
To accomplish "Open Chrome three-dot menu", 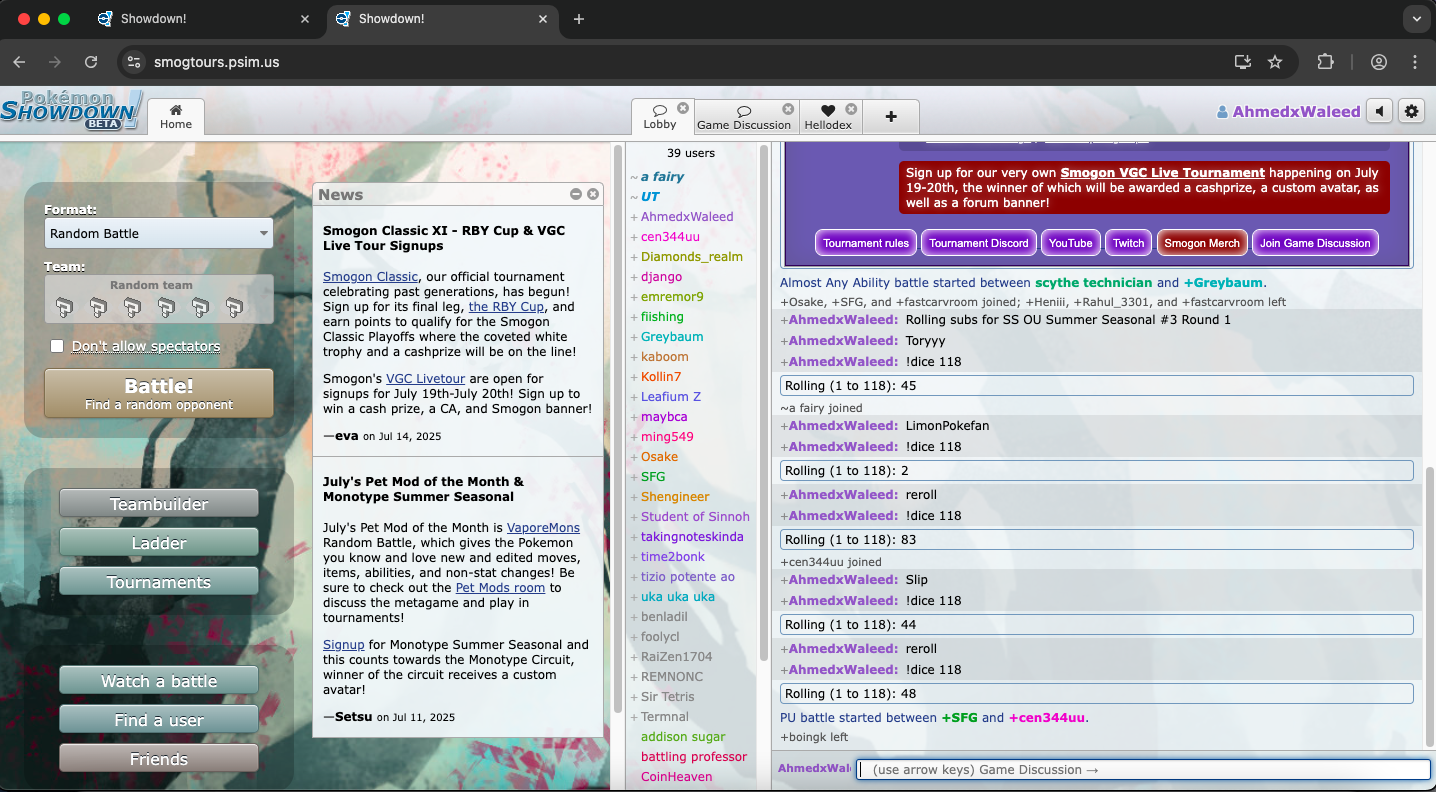I will click(x=1415, y=62).
